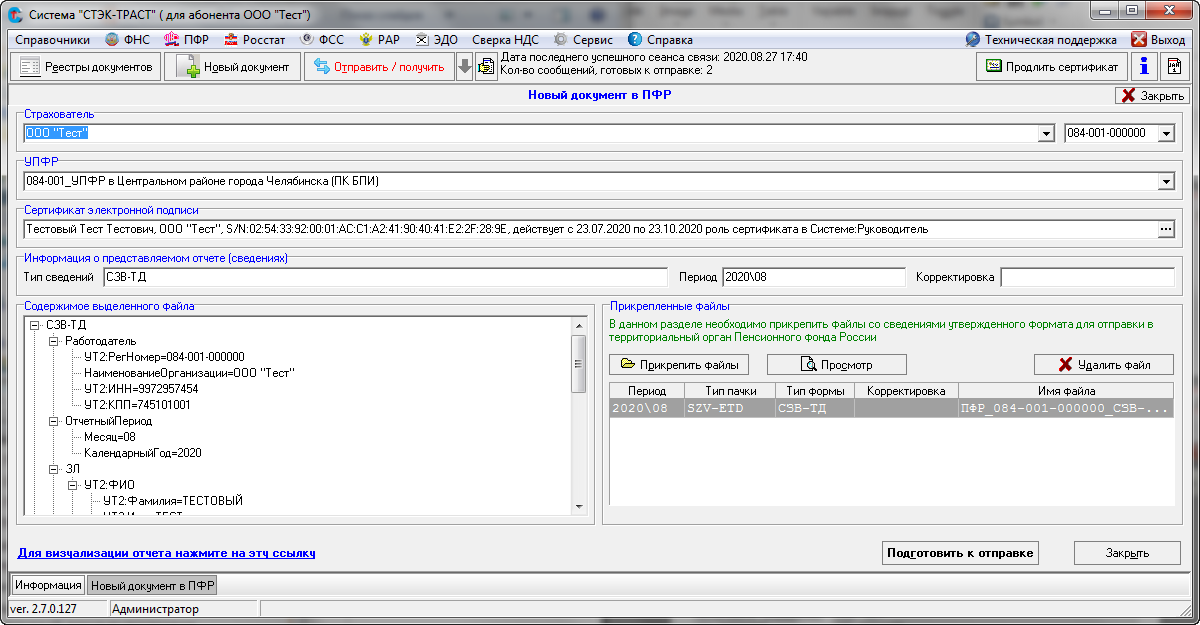The height and width of the screenshot is (625, 1200).
Task: Click the Новый документ toolbar button
Action: 233,67
